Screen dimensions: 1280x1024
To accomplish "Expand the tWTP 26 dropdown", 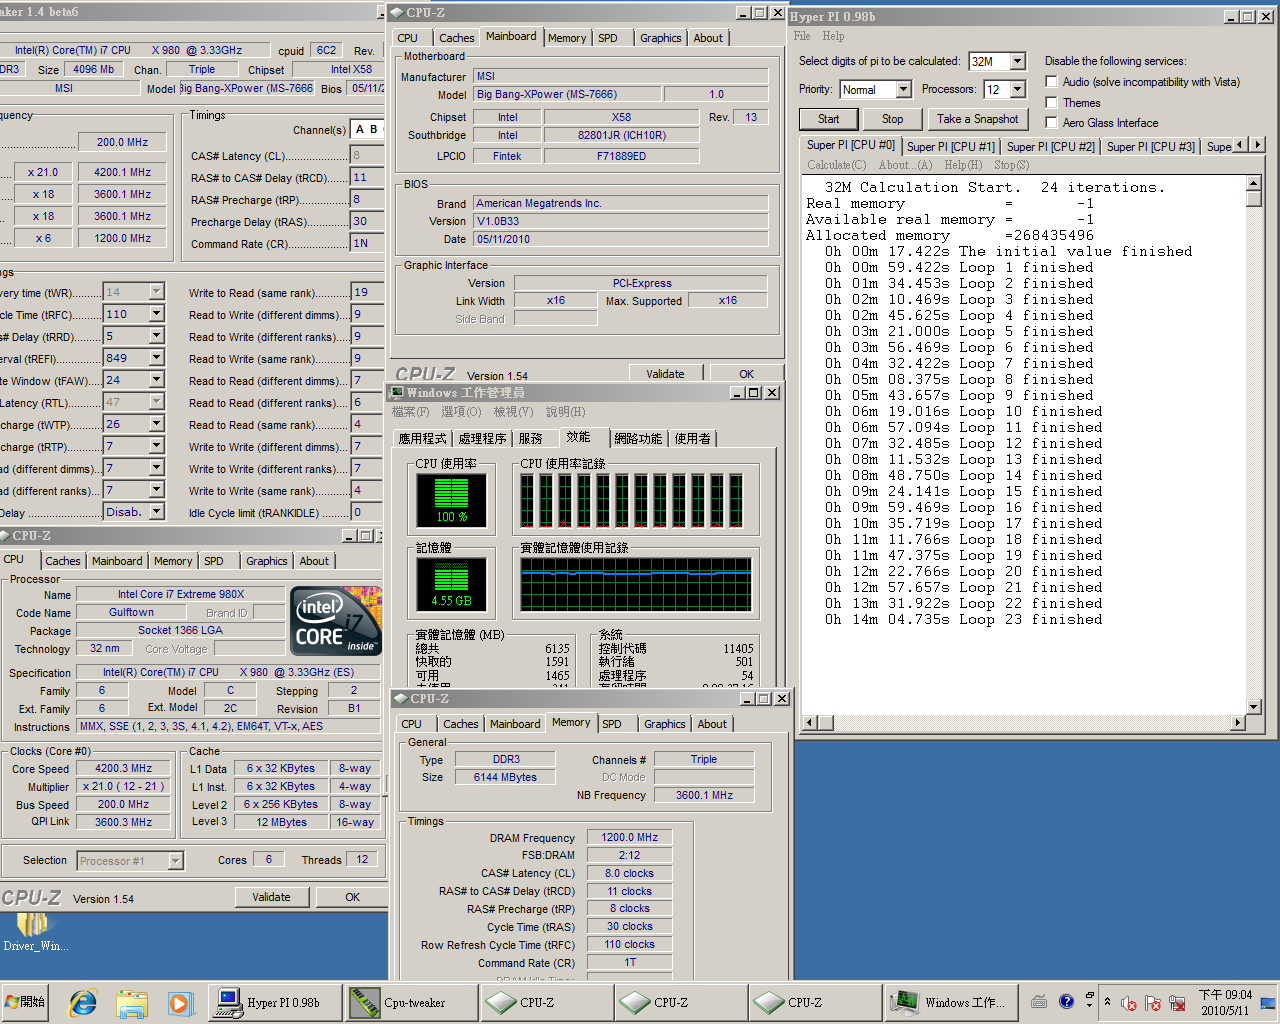I will click(156, 424).
